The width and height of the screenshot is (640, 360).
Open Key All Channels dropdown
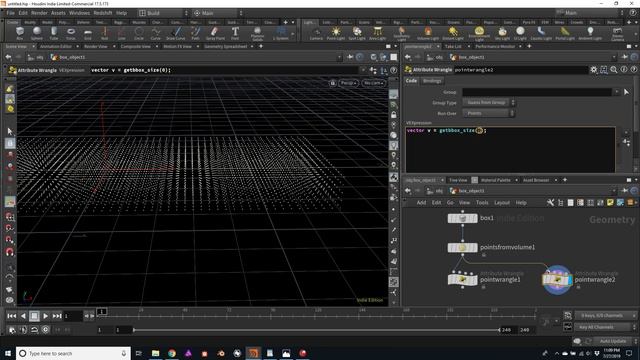605,327
